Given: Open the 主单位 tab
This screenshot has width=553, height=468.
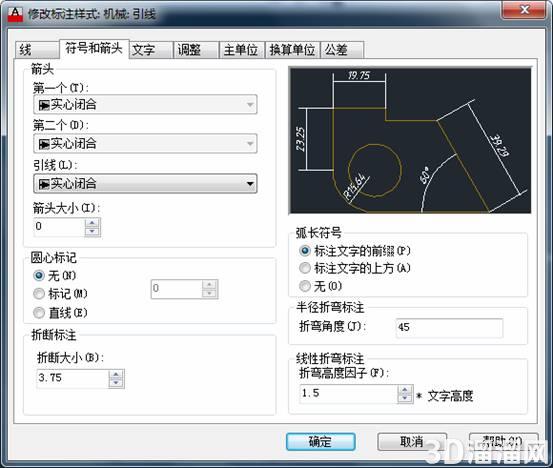Looking at the screenshot, I should click(x=241, y=50).
